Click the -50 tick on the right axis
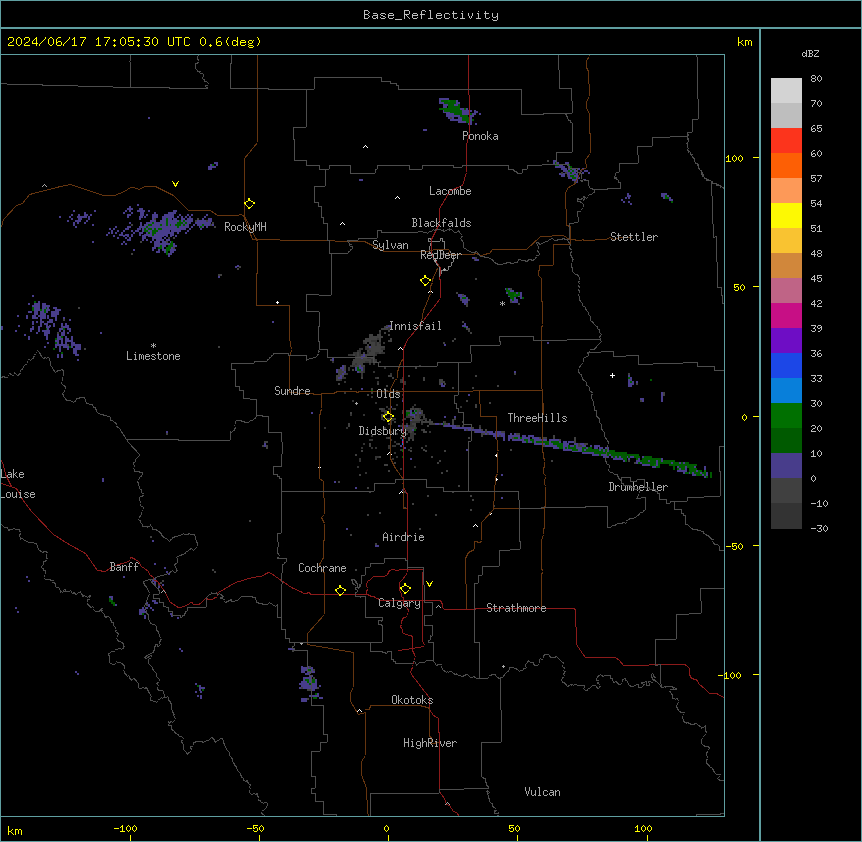This screenshot has width=862, height=842. pos(734,546)
